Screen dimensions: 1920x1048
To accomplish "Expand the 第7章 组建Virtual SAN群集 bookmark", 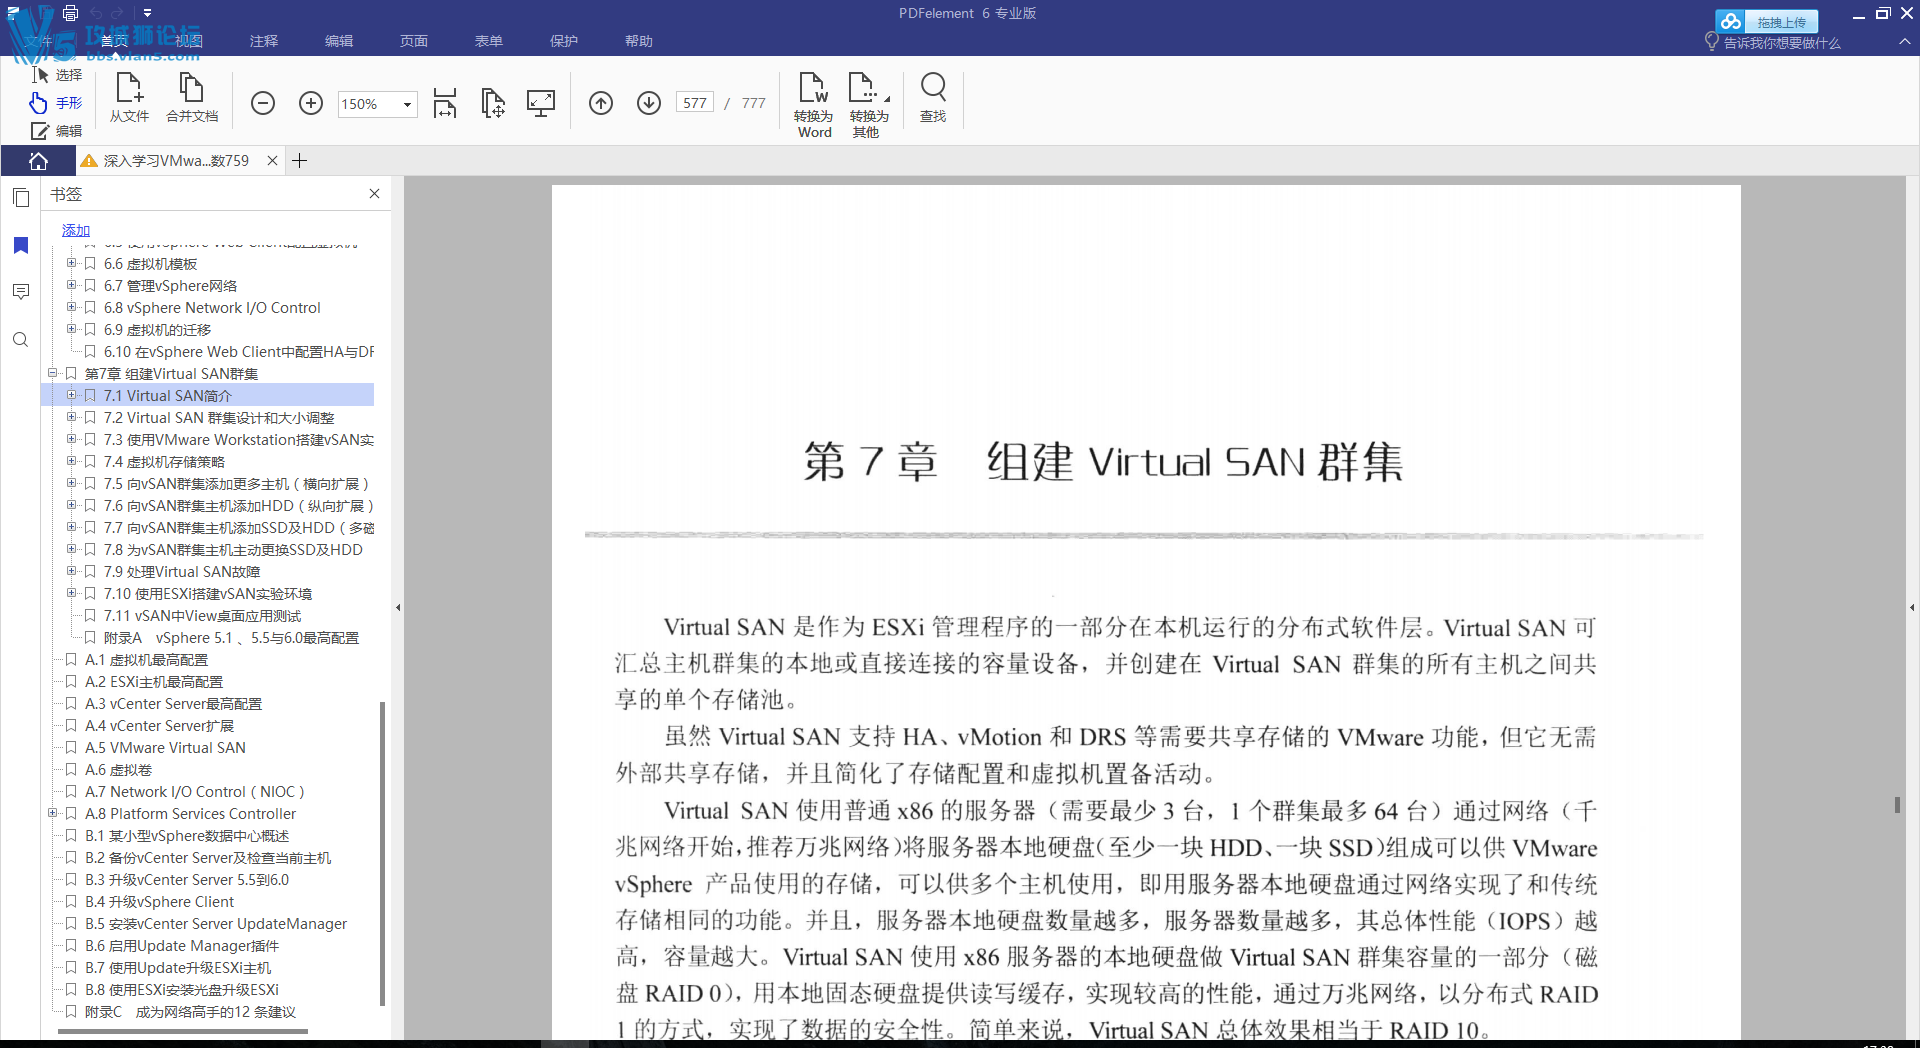I will click(x=53, y=373).
